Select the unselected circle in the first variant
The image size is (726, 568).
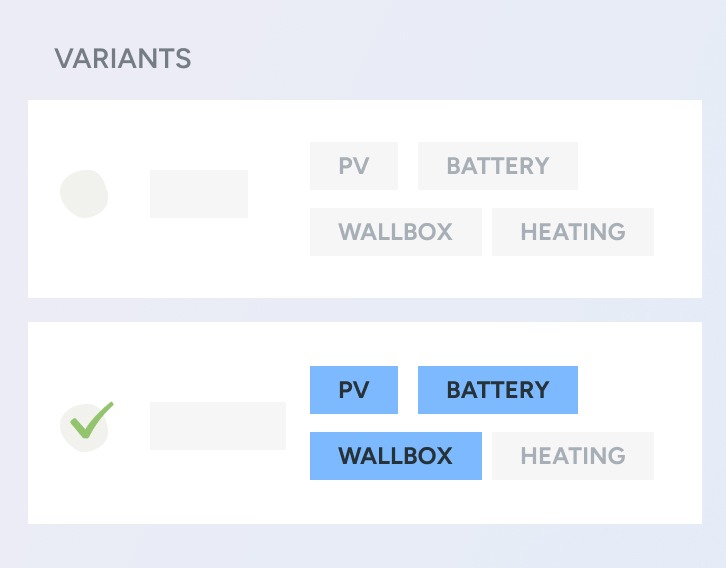pyautogui.click(x=84, y=194)
